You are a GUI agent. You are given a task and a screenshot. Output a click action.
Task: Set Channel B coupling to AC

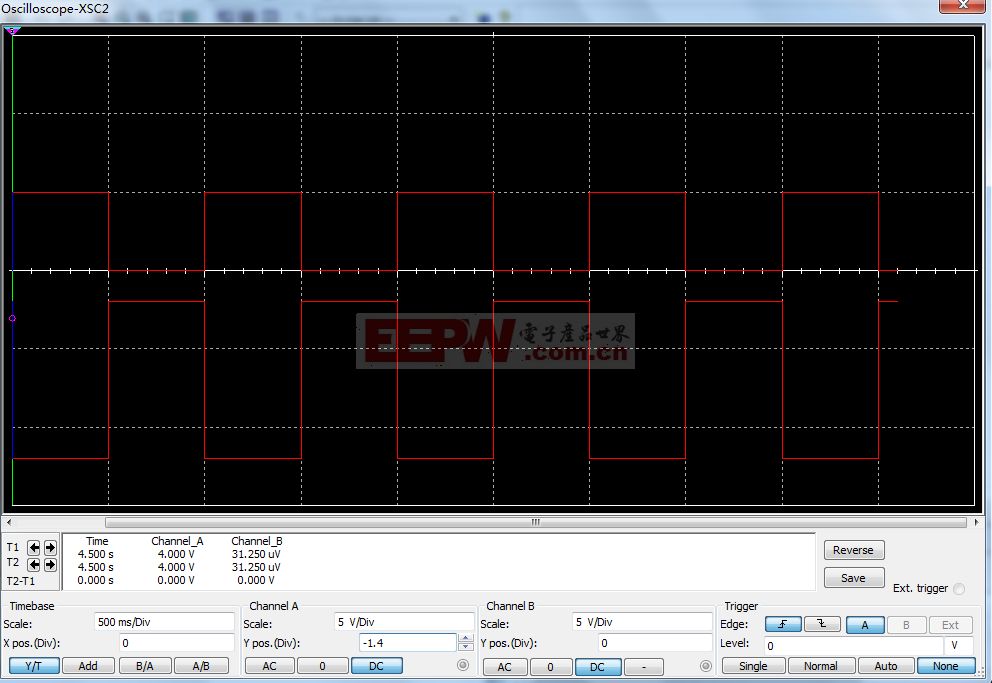point(504,667)
